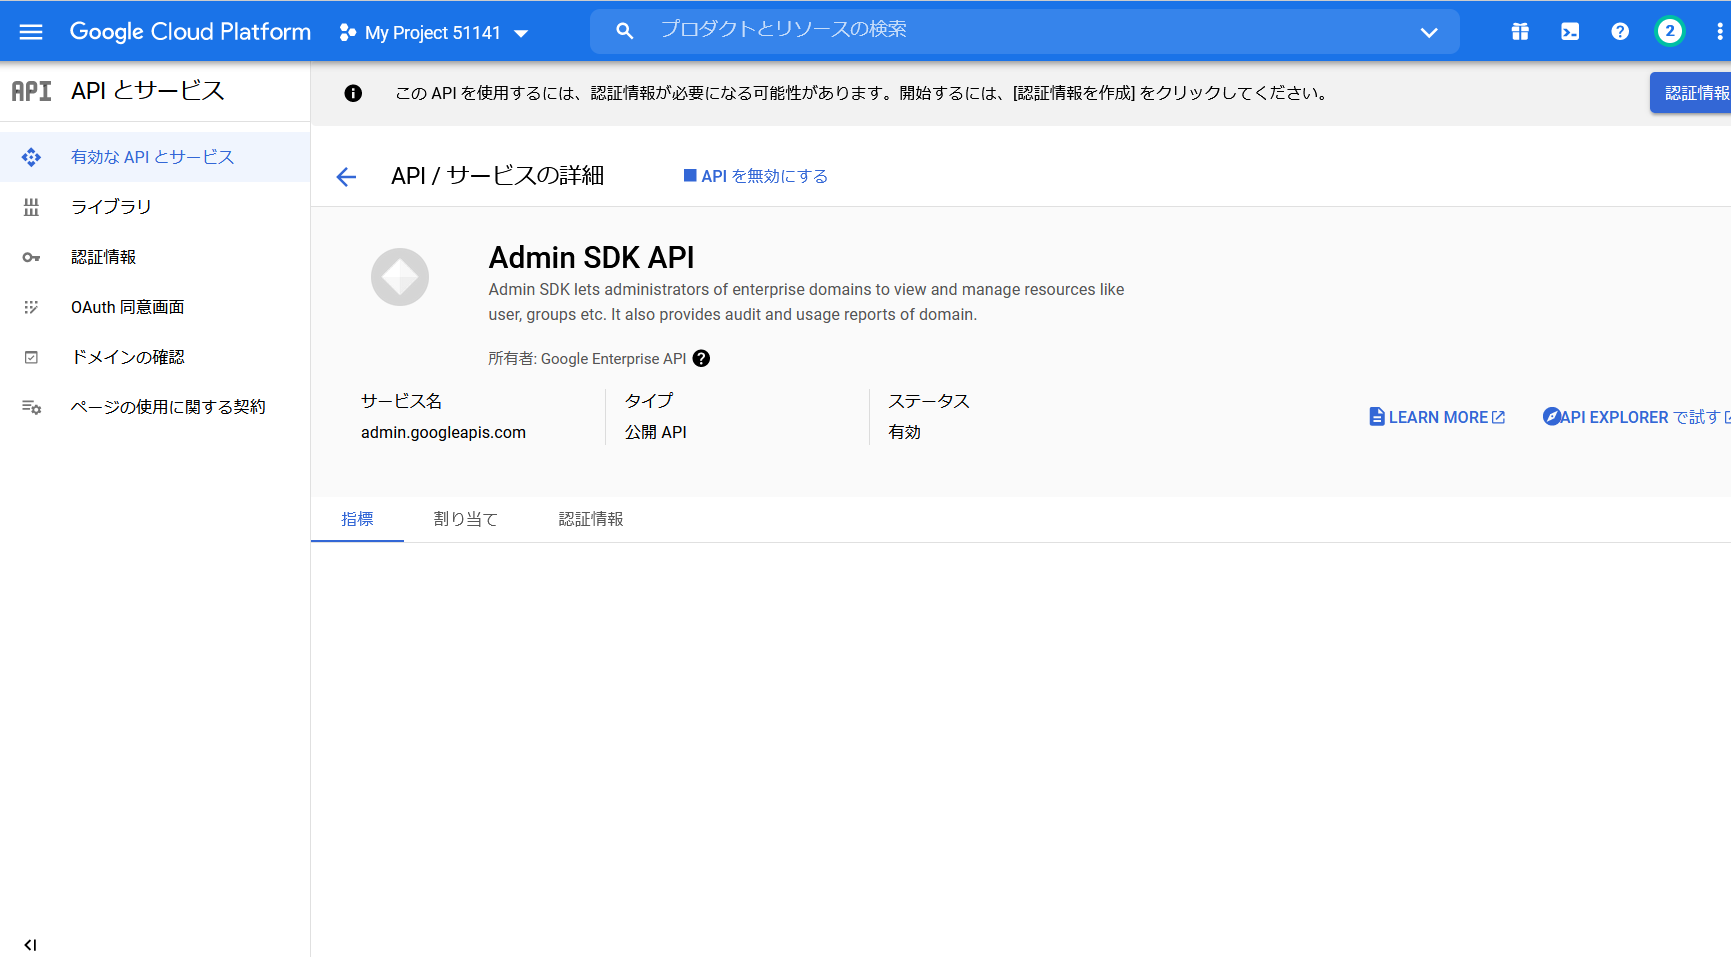This screenshot has height=957, width=1731.
Task: Click the credentials key icon
Action: (x=31, y=257)
